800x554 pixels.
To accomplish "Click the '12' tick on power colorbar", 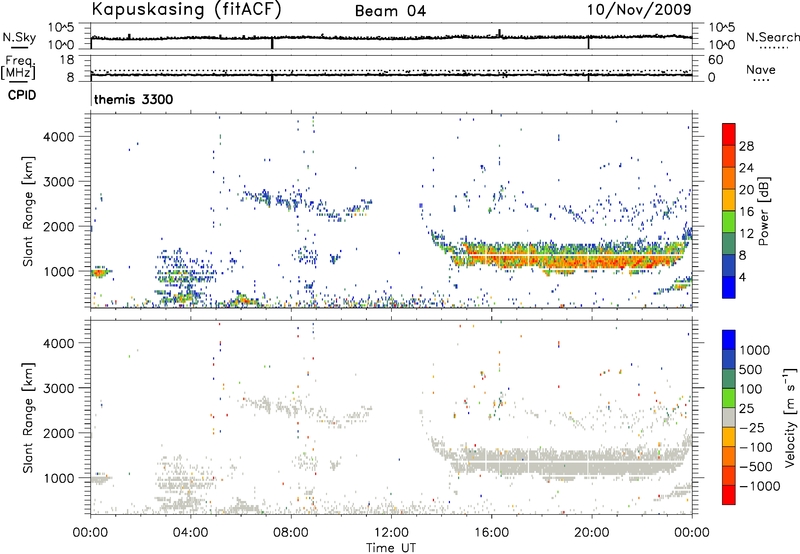I will point(746,234).
